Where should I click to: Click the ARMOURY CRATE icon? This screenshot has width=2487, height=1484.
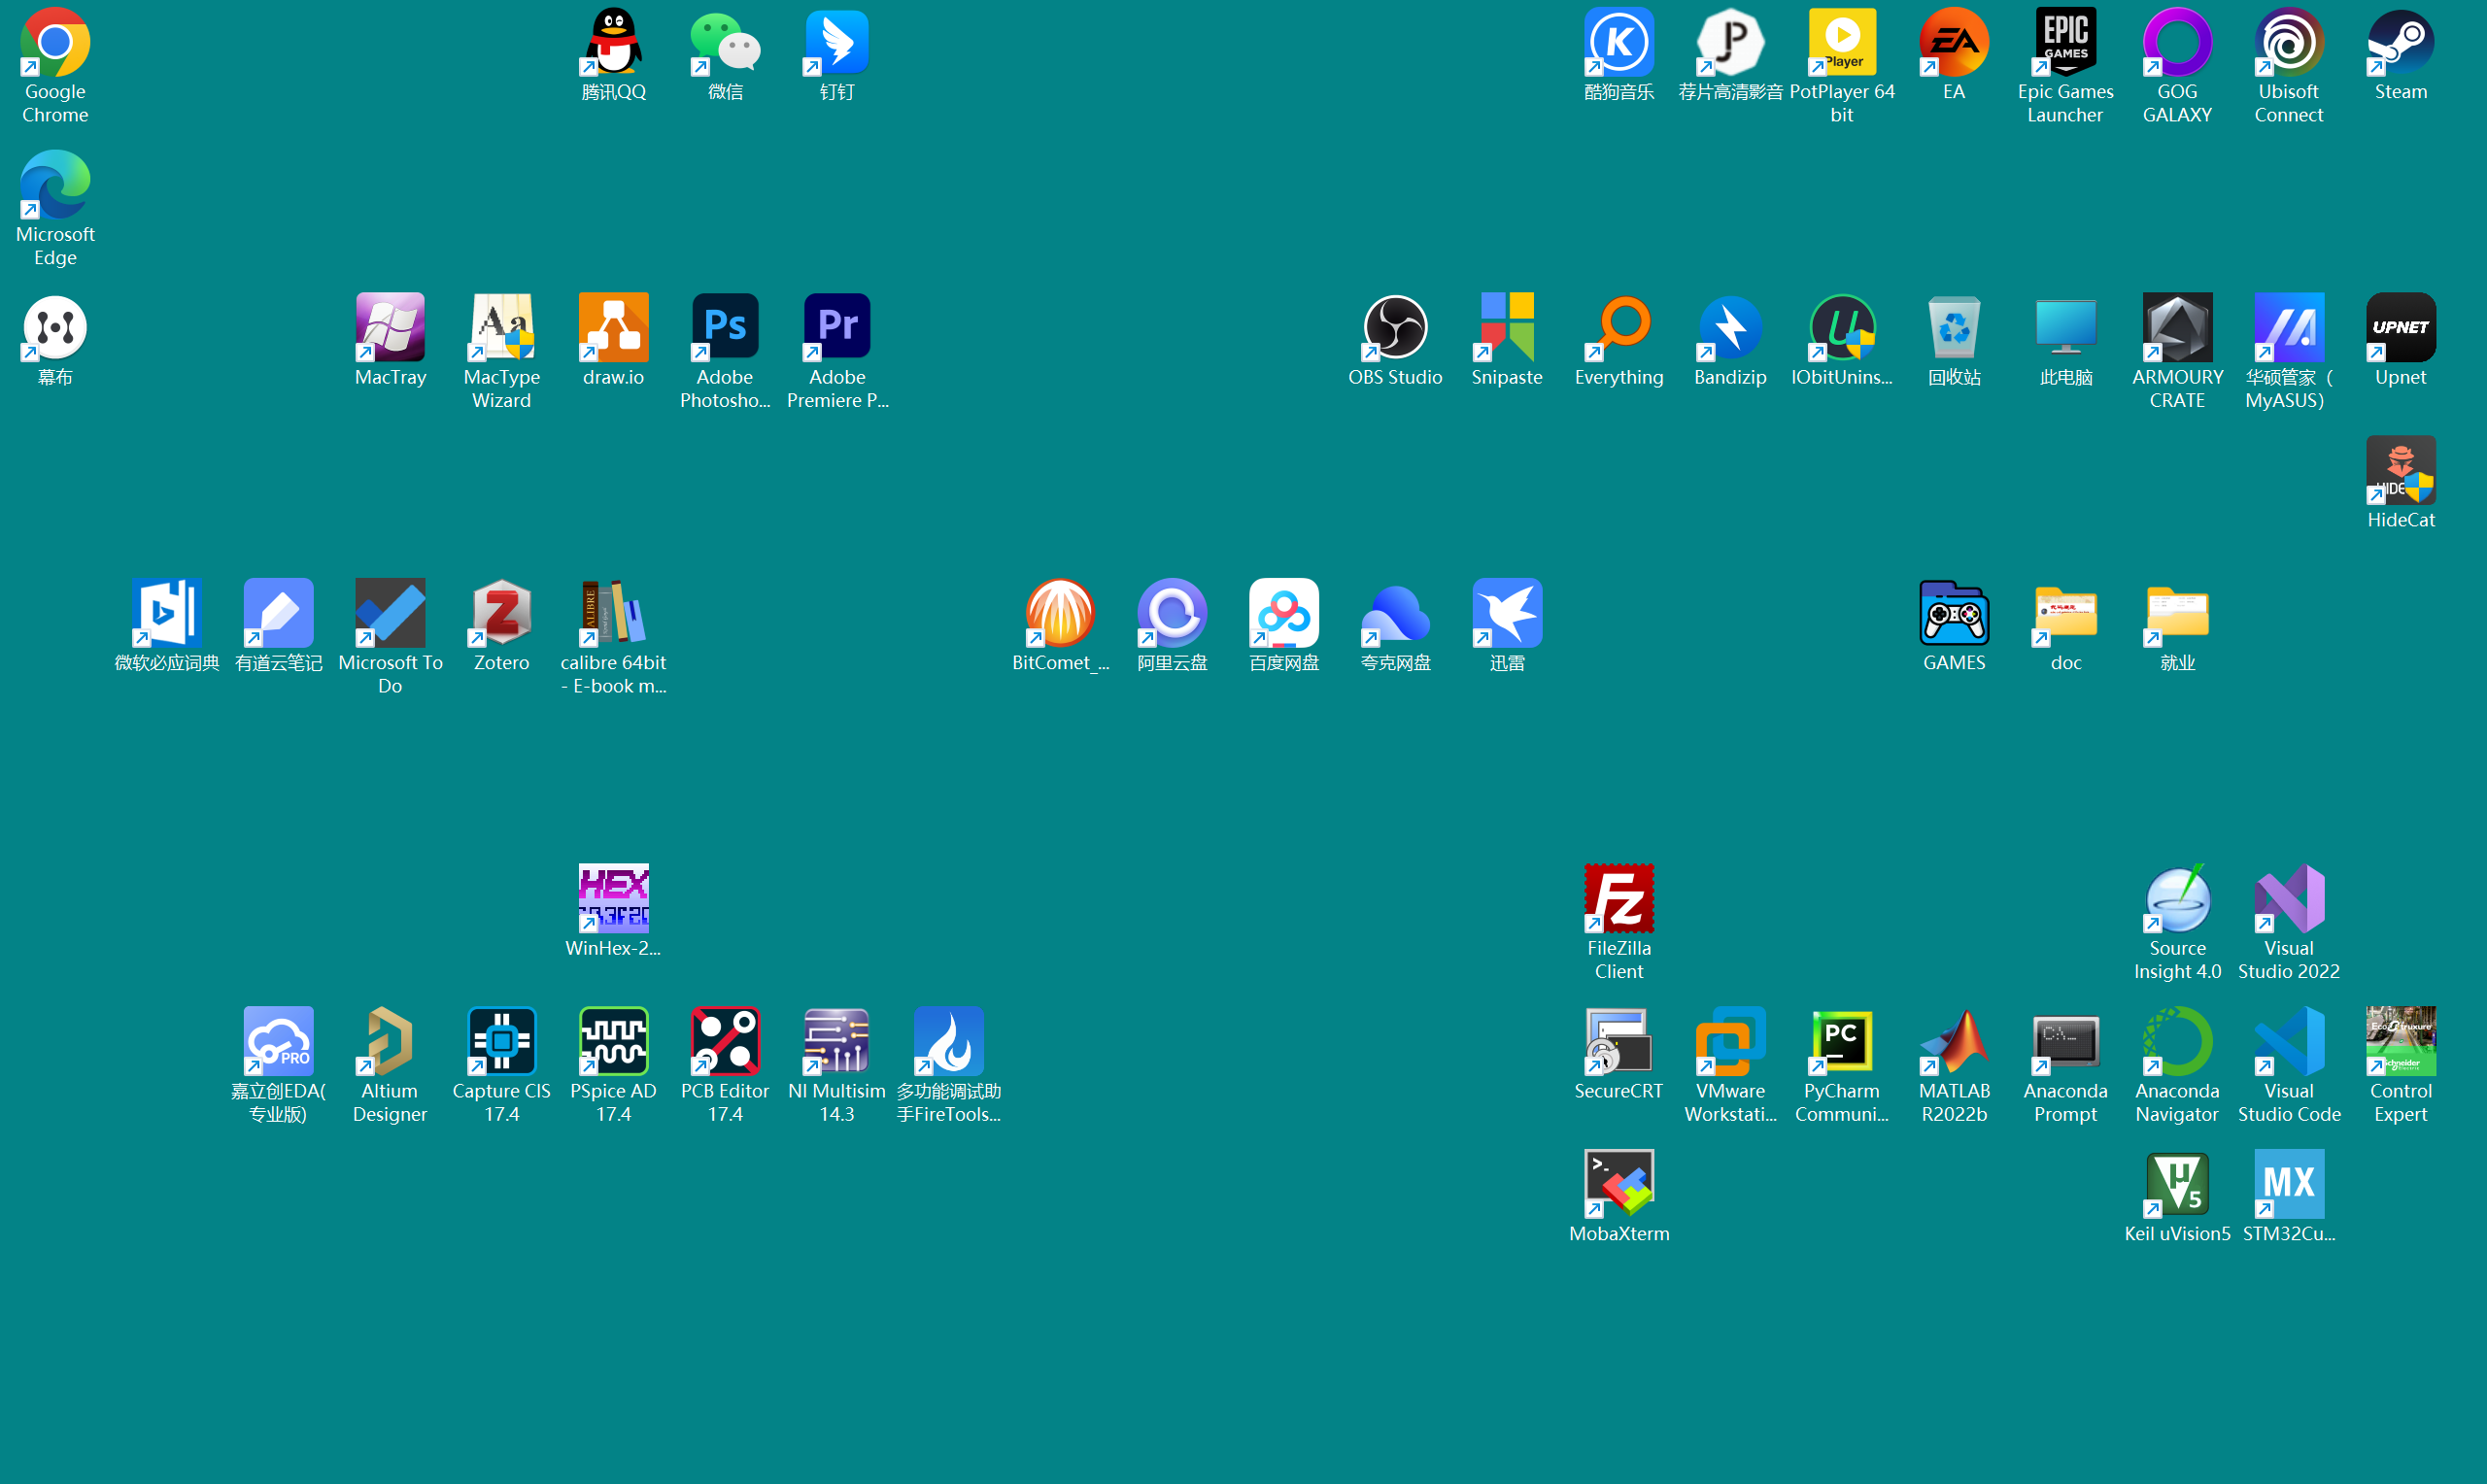pyautogui.click(x=2177, y=328)
